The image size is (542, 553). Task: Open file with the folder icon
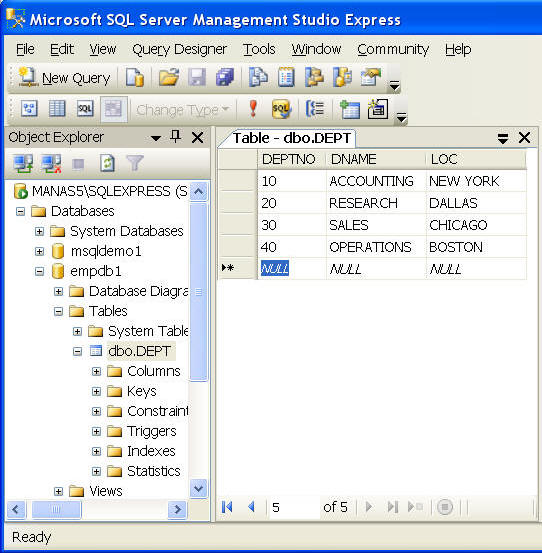click(x=169, y=78)
